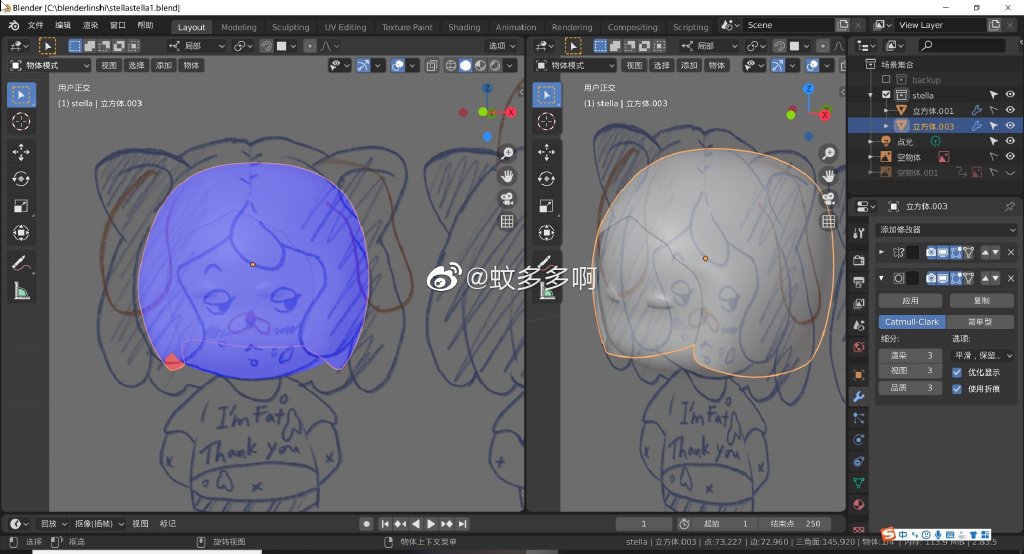This screenshot has height=554, width=1024.
Task: Enable rendered shading in left viewport
Action: point(495,65)
